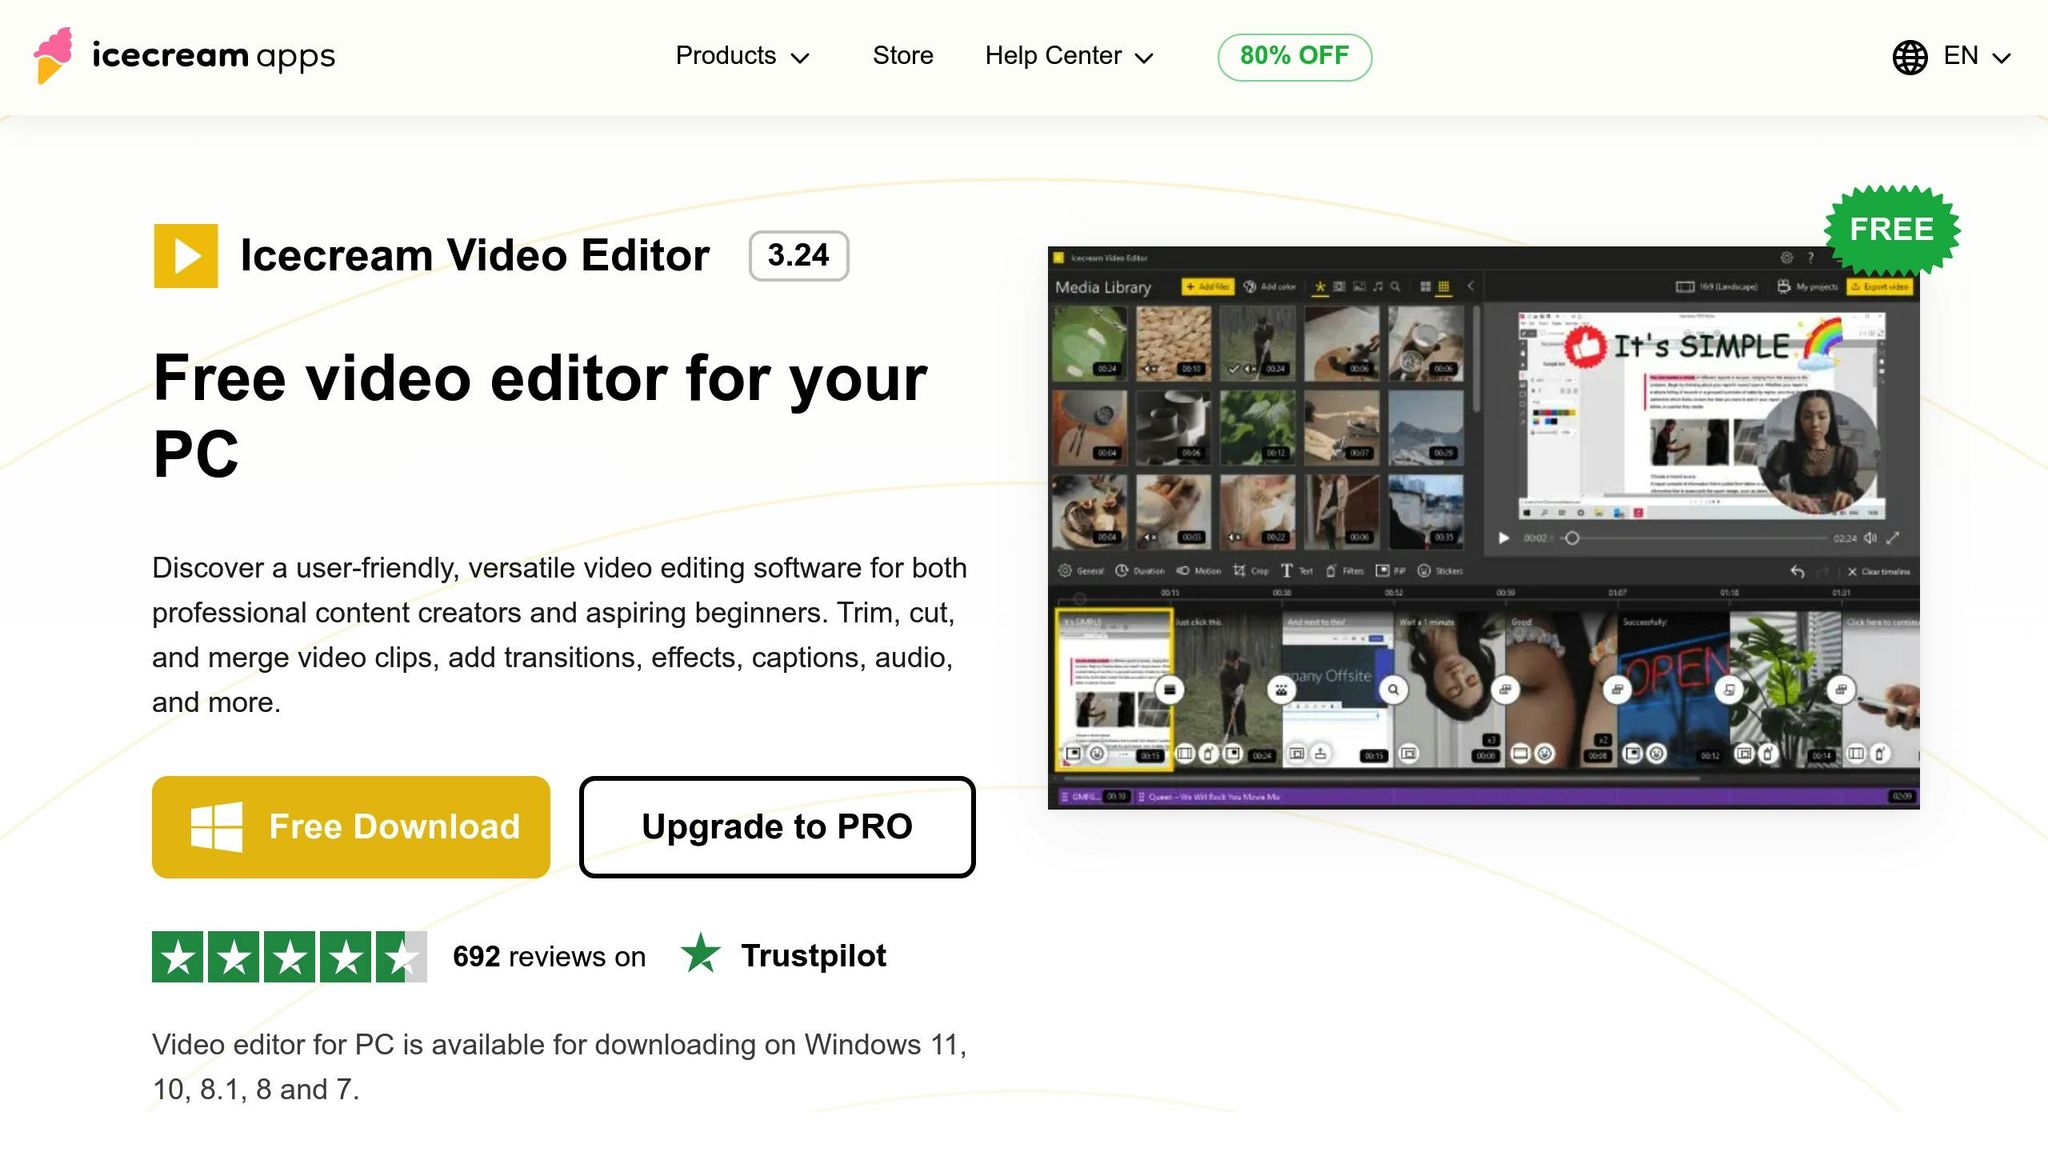Click the sticker smiley icon on the It's SIMPLE clip
Image resolution: width=2048 pixels, height=1152 pixels.
tap(1097, 753)
